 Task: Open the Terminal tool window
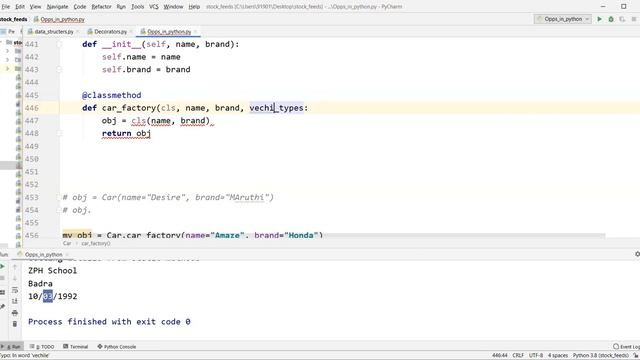pos(76,347)
